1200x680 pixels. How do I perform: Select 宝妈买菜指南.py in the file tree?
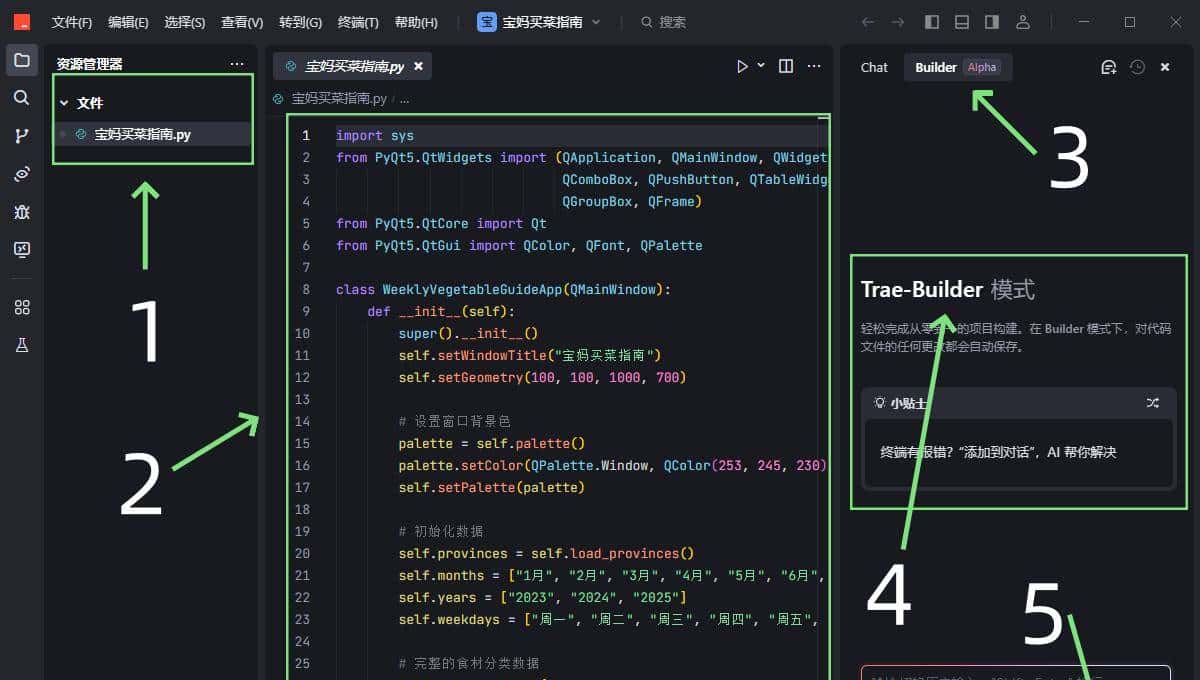pos(142,134)
